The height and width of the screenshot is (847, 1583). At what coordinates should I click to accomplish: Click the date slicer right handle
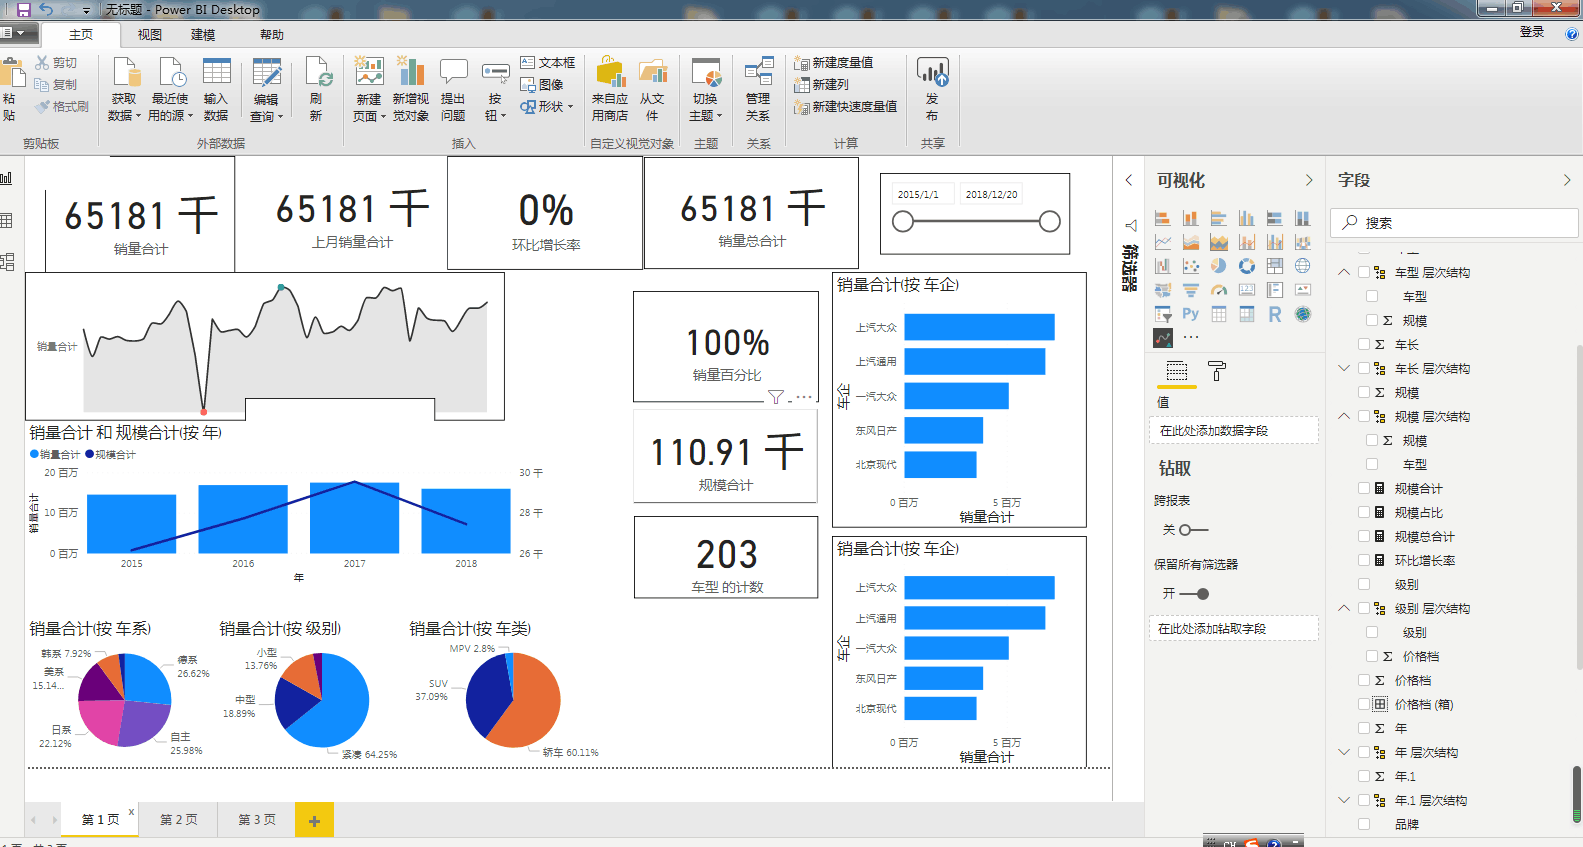[x=1049, y=221]
